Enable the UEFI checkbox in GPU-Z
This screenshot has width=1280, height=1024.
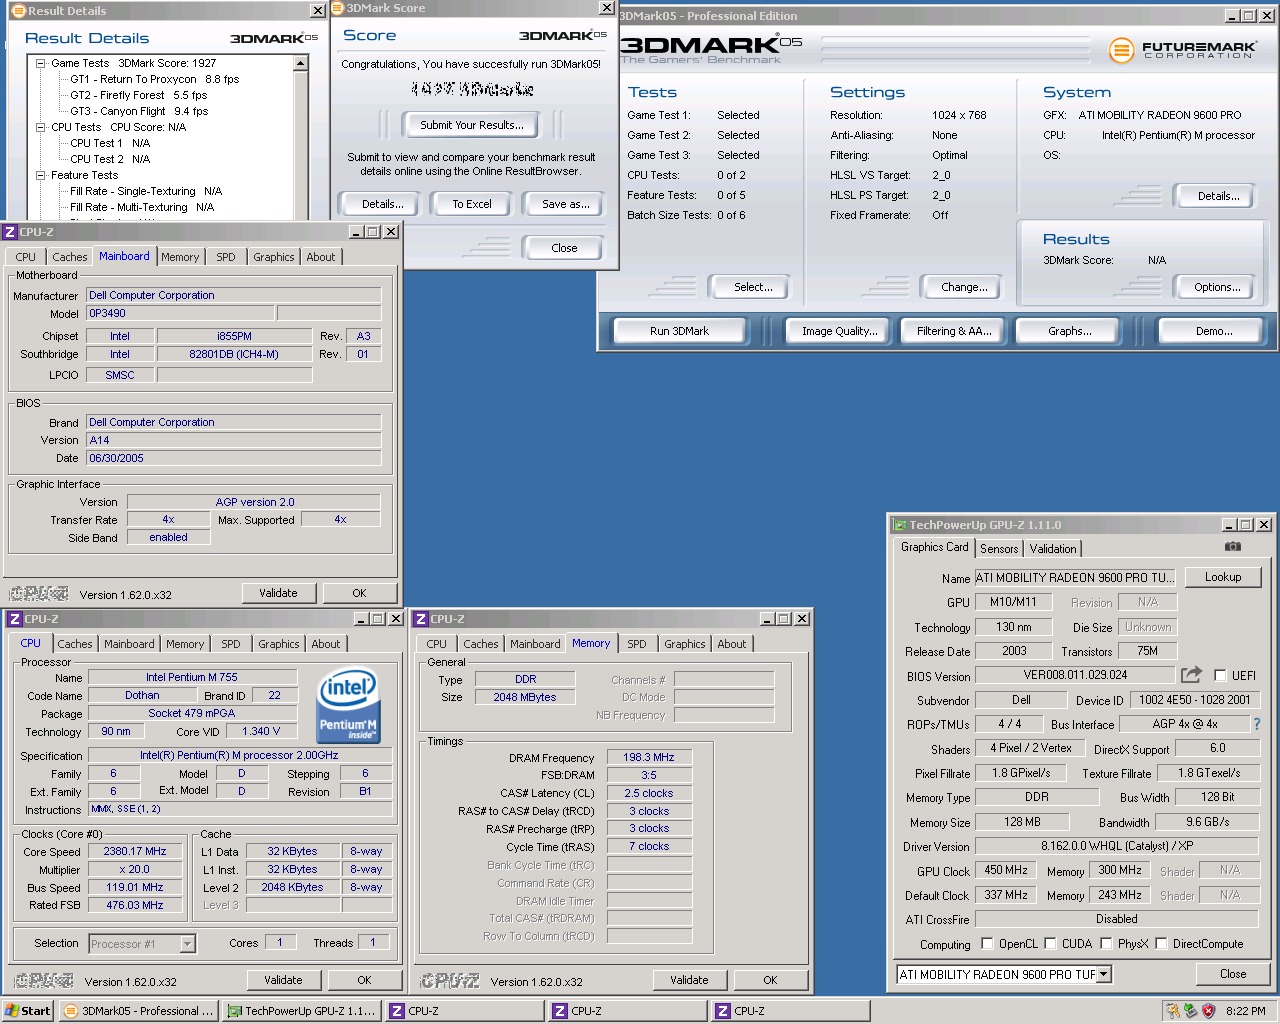pos(1220,675)
